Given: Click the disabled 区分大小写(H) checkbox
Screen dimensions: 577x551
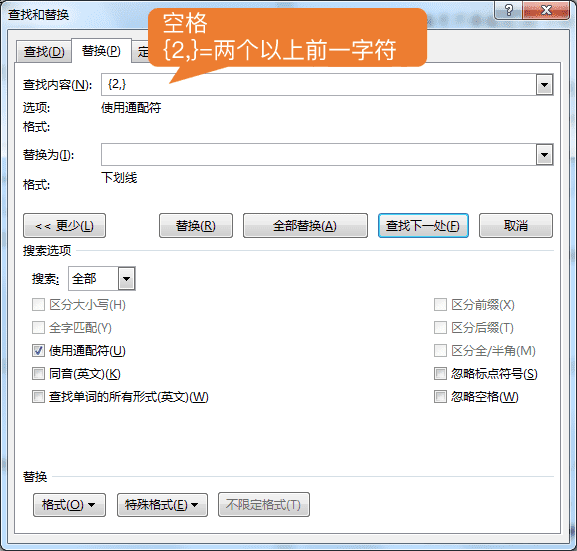Looking at the screenshot, I should (38, 305).
